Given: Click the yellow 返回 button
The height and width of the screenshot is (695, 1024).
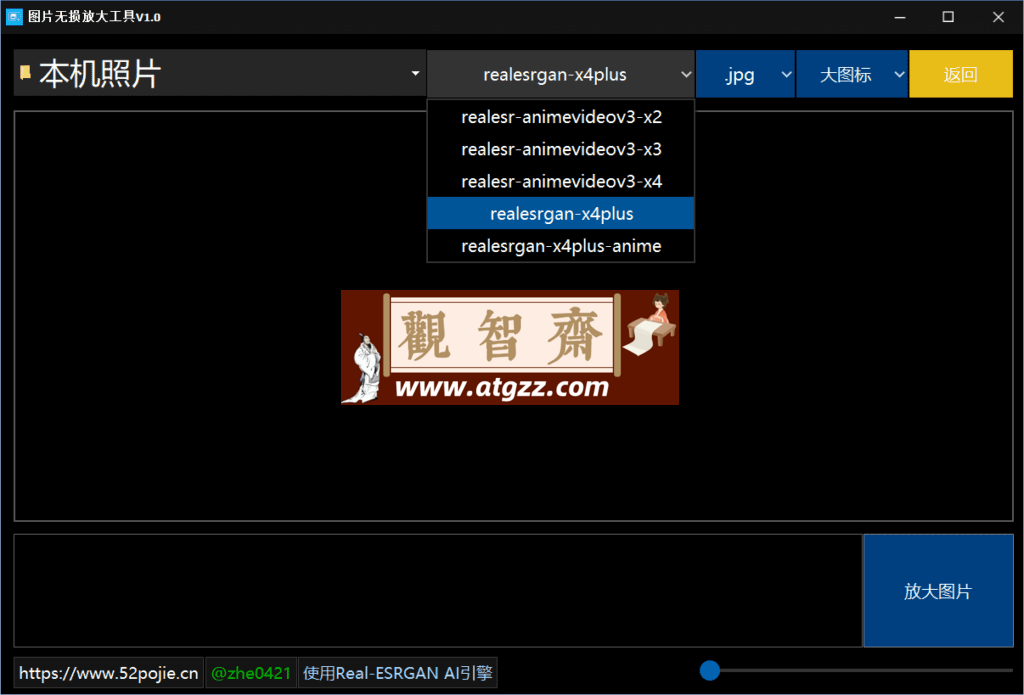Looking at the screenshot, I should pyautogui.click(x=961, y=74).
